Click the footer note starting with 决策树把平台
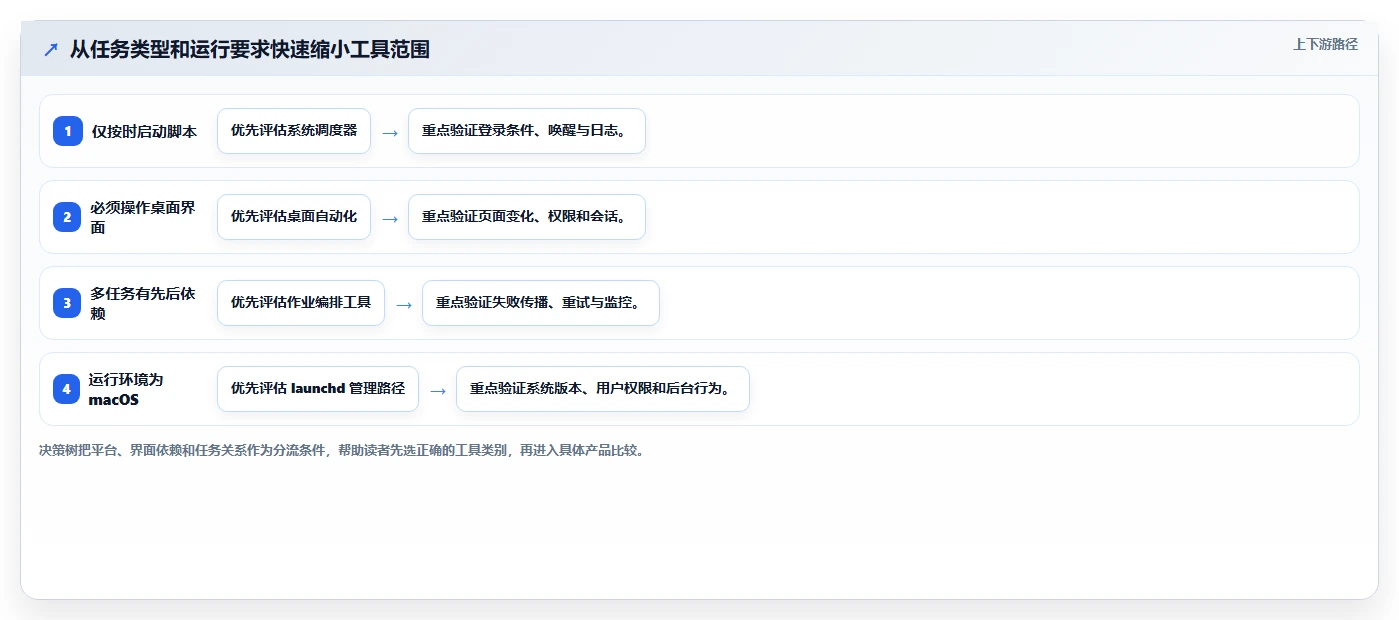The width and height of the screenshot is (1399, 620). click(x=343, y=451)
